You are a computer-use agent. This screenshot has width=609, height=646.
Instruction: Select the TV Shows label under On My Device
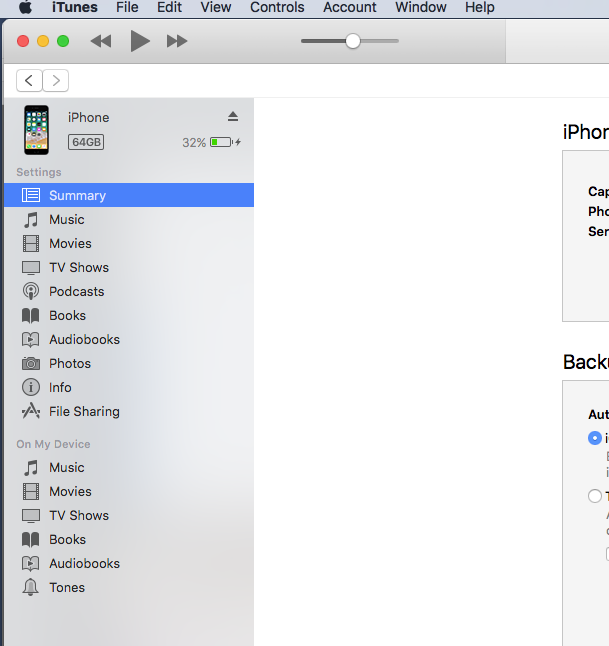[79, 515]
